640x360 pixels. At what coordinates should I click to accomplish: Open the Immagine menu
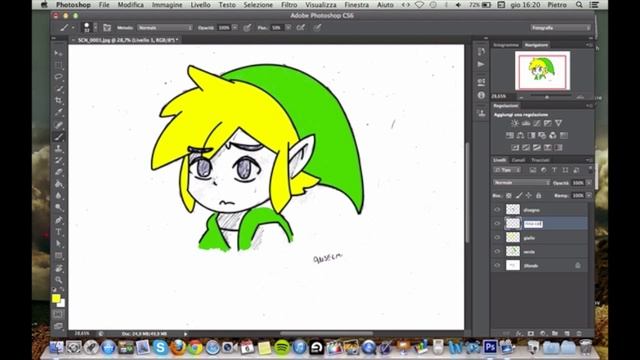(167, 5)
